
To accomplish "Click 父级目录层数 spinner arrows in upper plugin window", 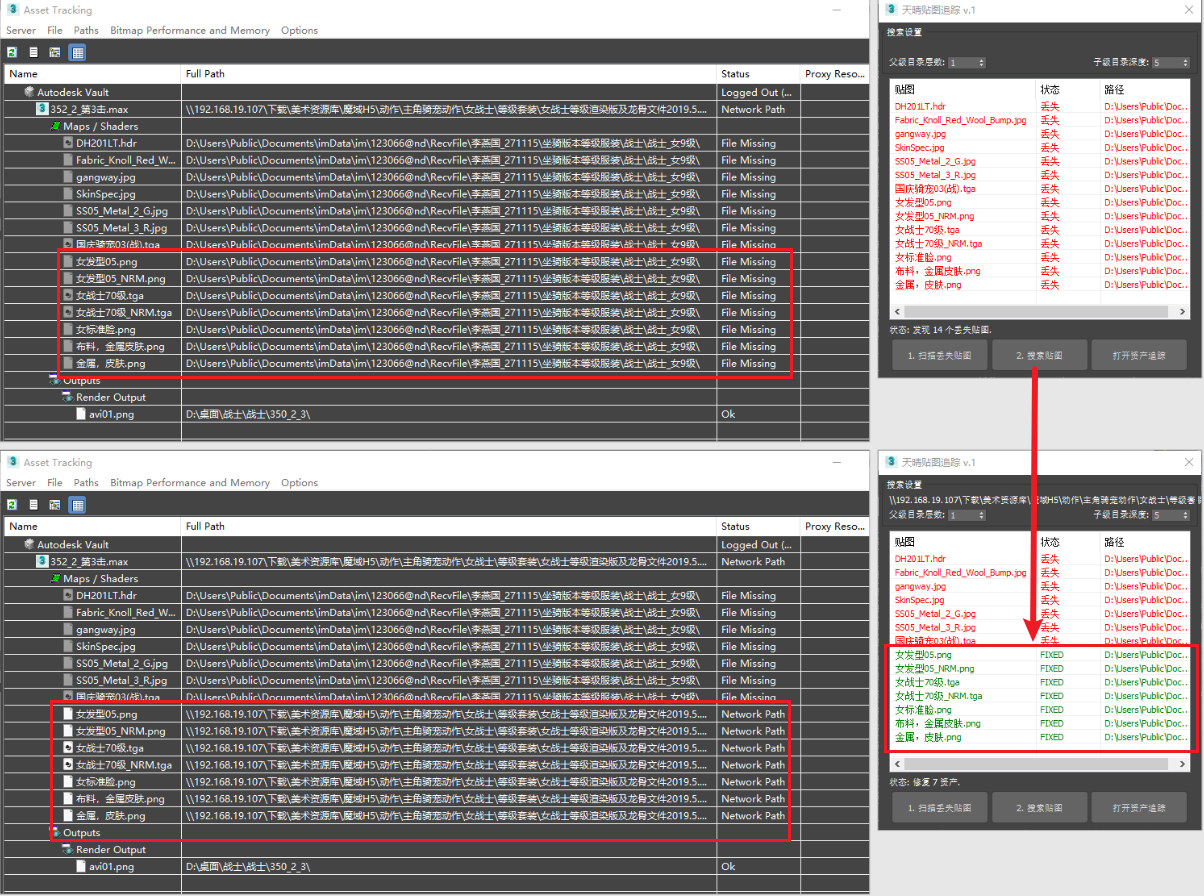I will coord(980,63).
